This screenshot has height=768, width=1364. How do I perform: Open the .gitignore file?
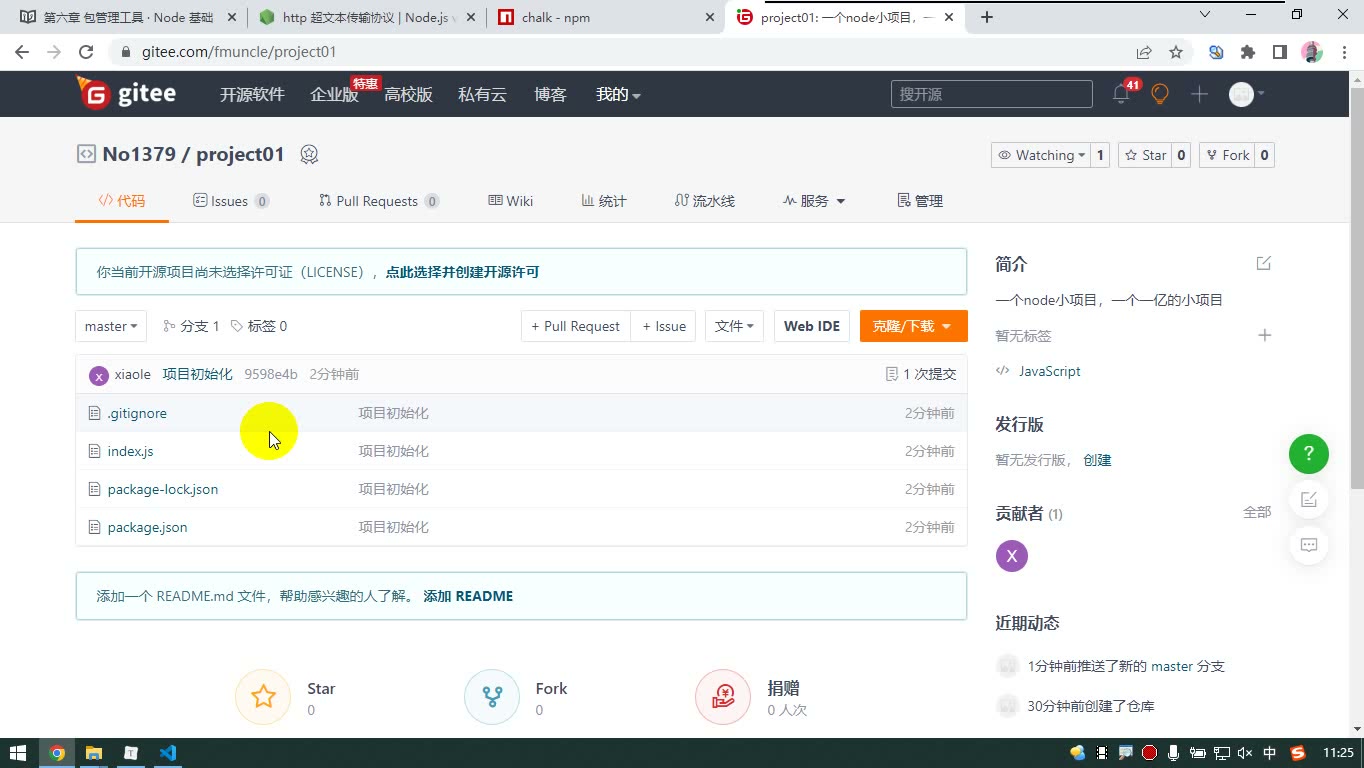(x=137, y=413)
